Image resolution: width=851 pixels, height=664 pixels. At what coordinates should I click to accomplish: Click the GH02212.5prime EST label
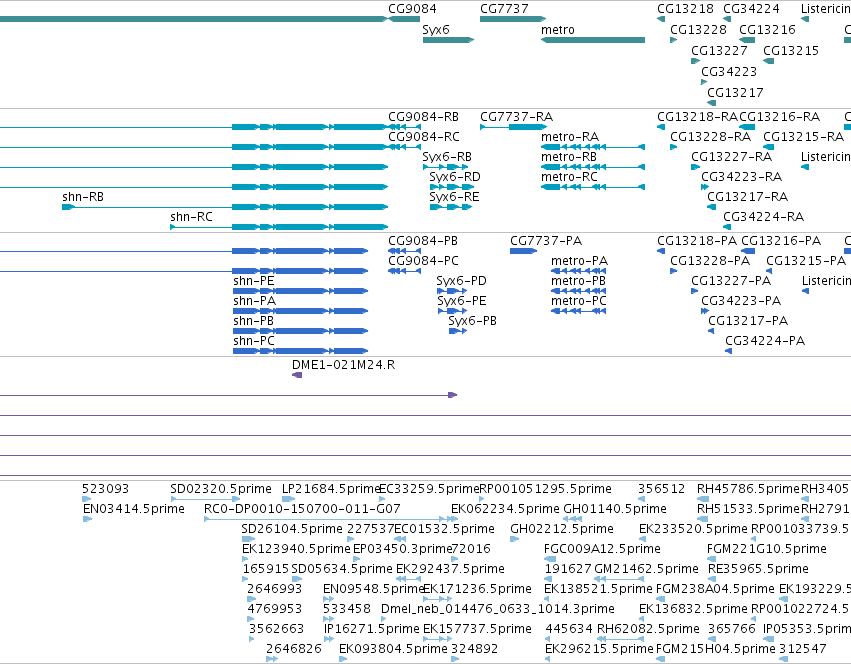[x=562, y=529]
